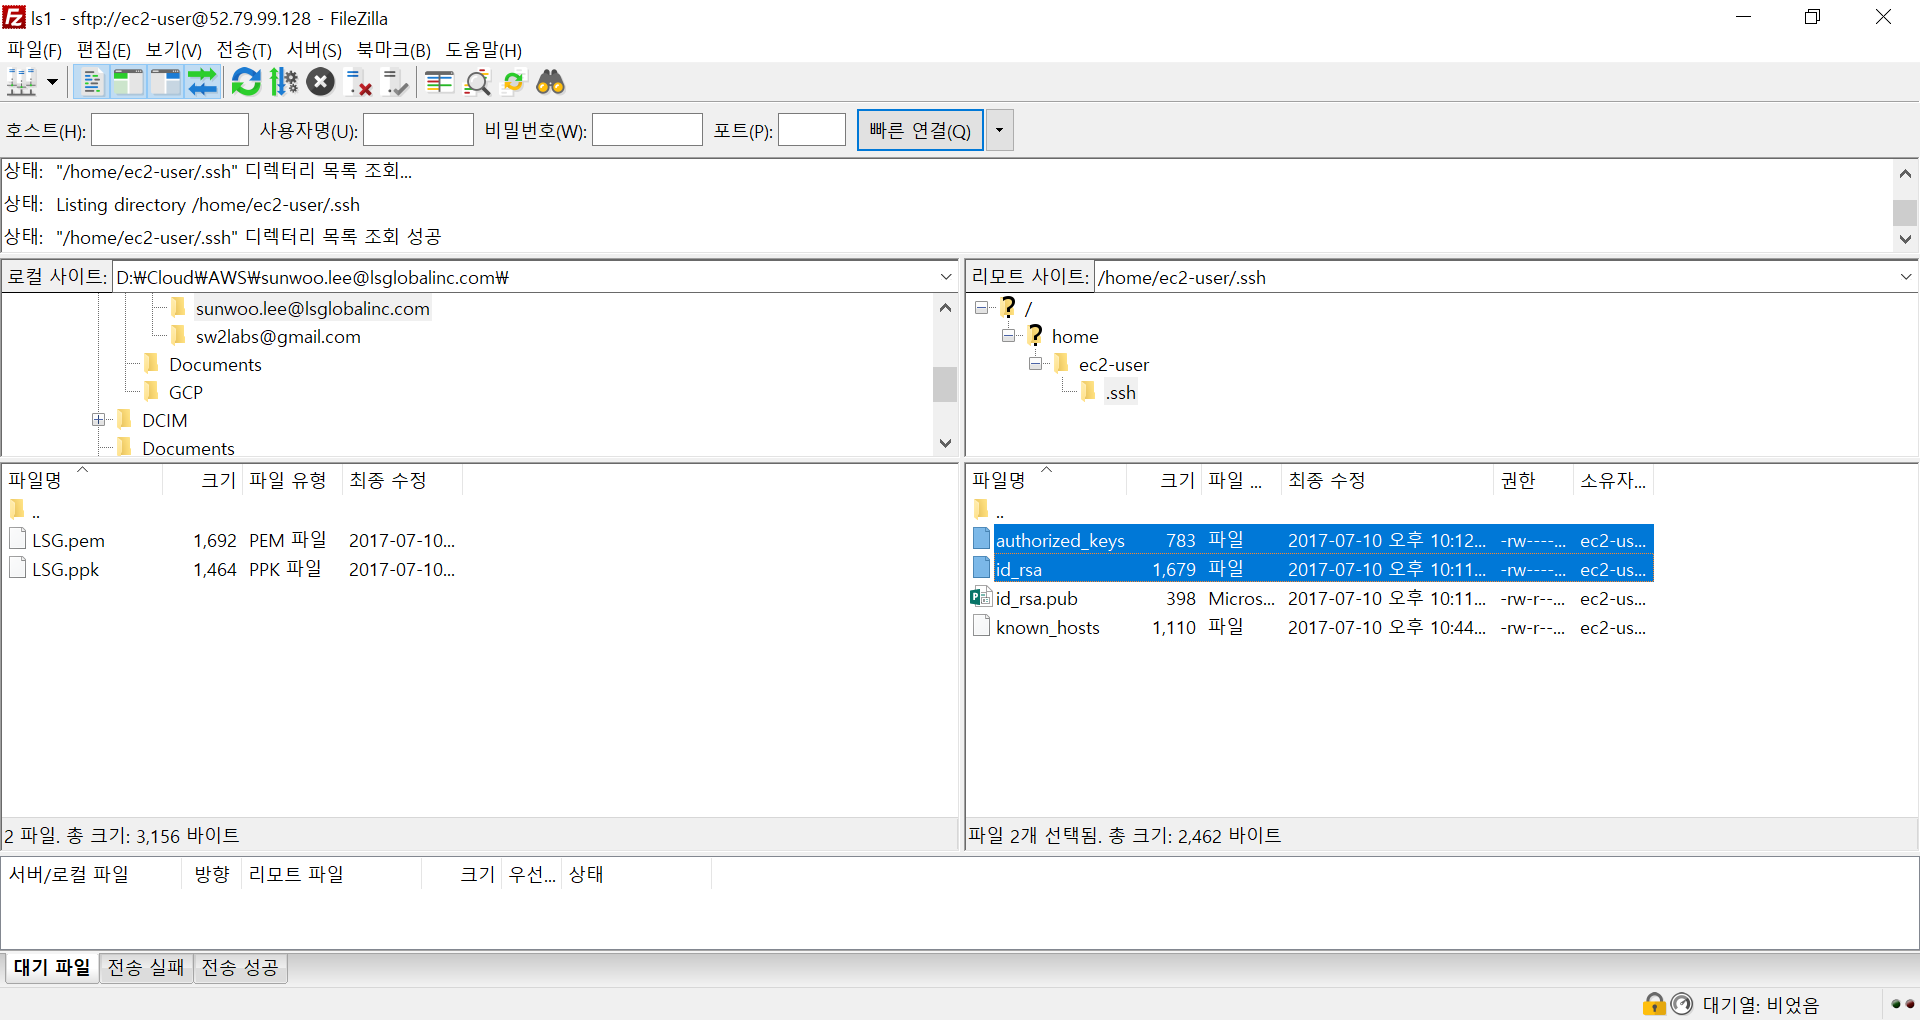Select LSG.pem in local file list
The width and height of the screenshot is (1920, 1020).
pyautogui.click(x=68, y=541)
